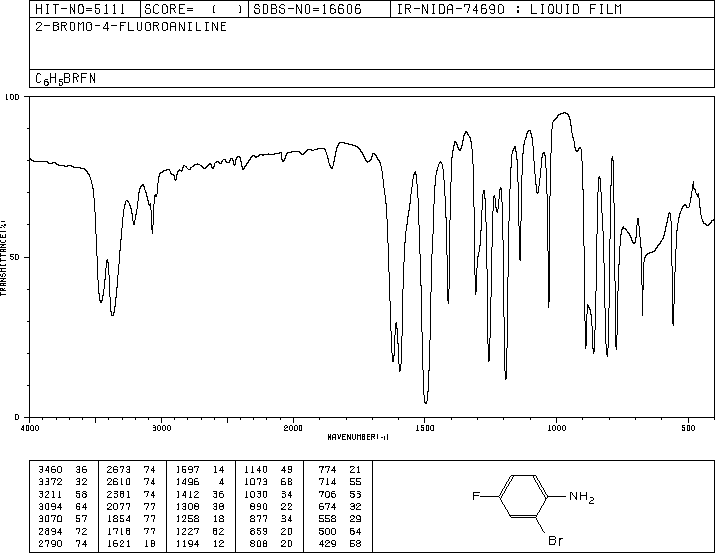
Task: Click the 2000 tick label on the wavenumber axis
Action: [293, 428]
